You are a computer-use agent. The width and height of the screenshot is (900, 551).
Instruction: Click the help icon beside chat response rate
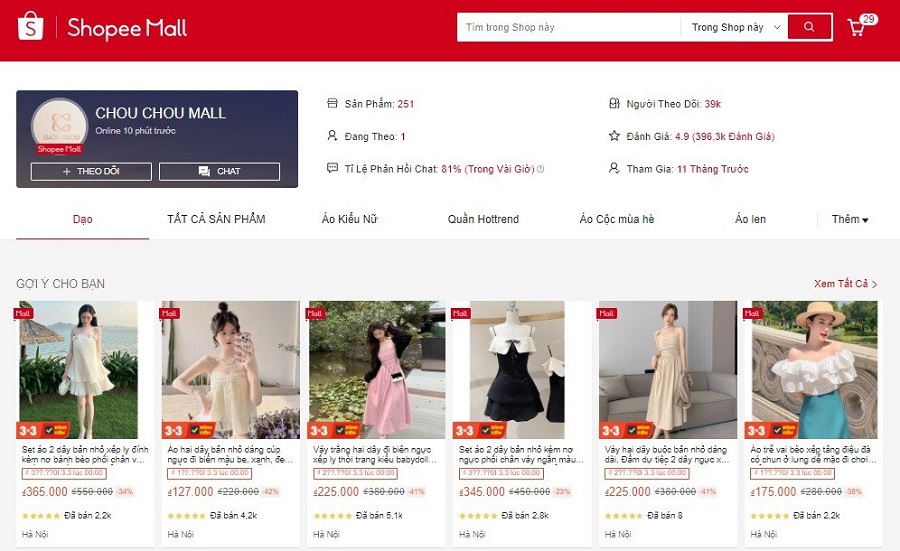(x=541, y=169)
